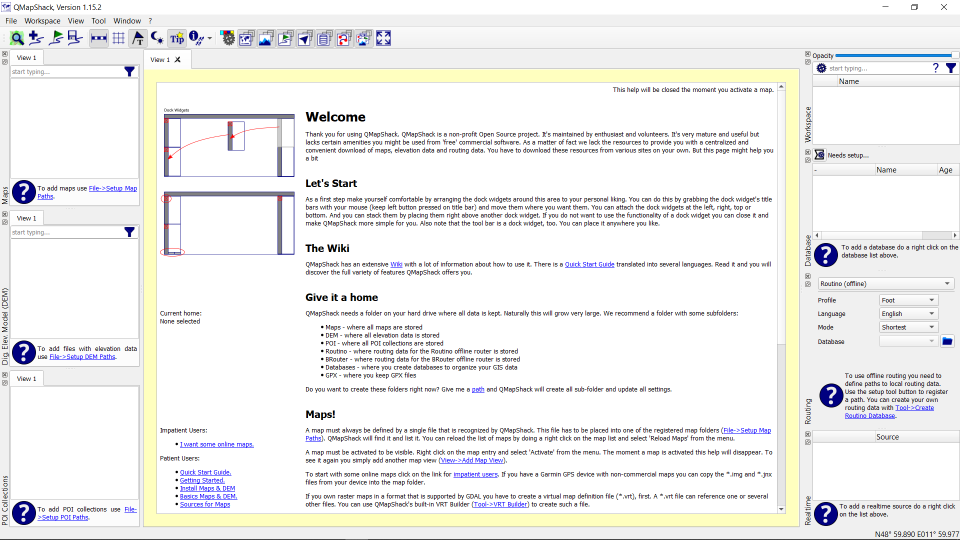Open the Getting Started link
The image size is (960, 540).
(202, 481)
